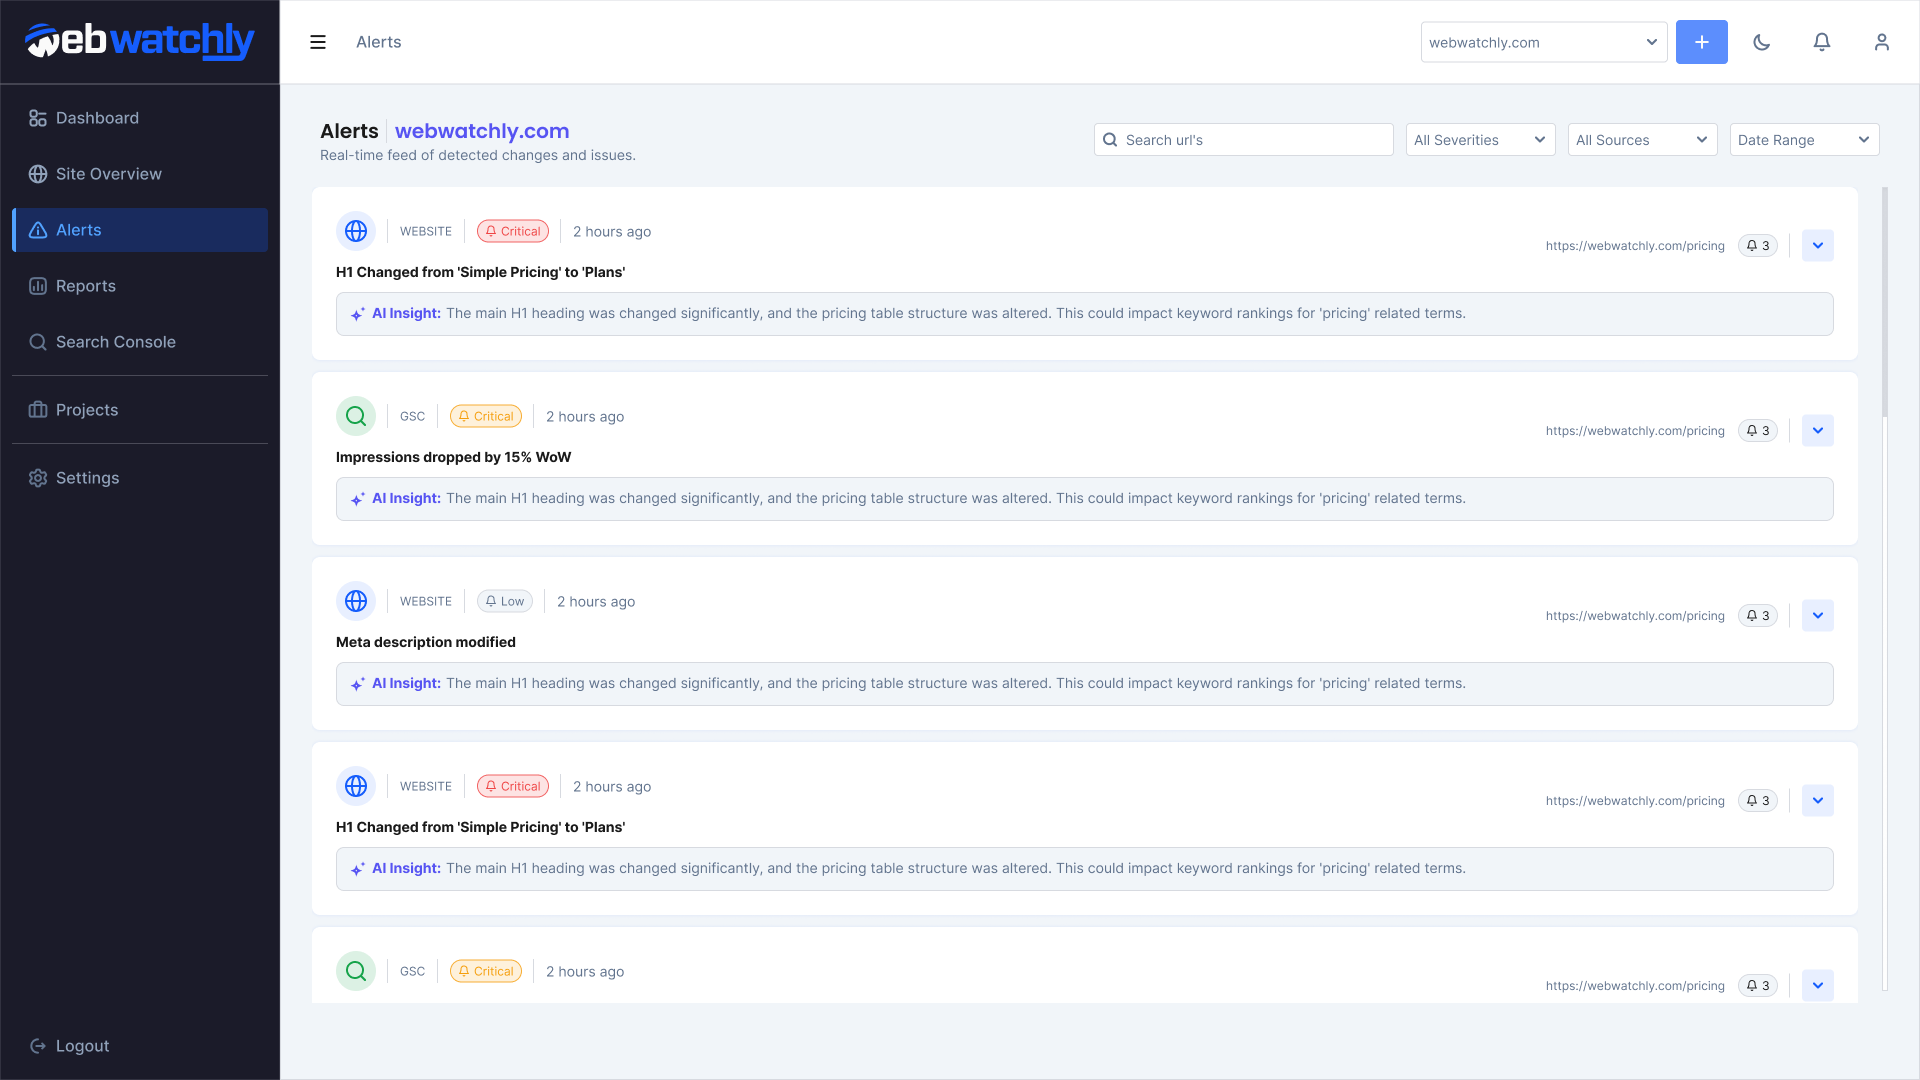The height and width of the screenshot is (1080, 1920).
Task: Open the notifications bell in the header
Action: tap(1822, 42)
